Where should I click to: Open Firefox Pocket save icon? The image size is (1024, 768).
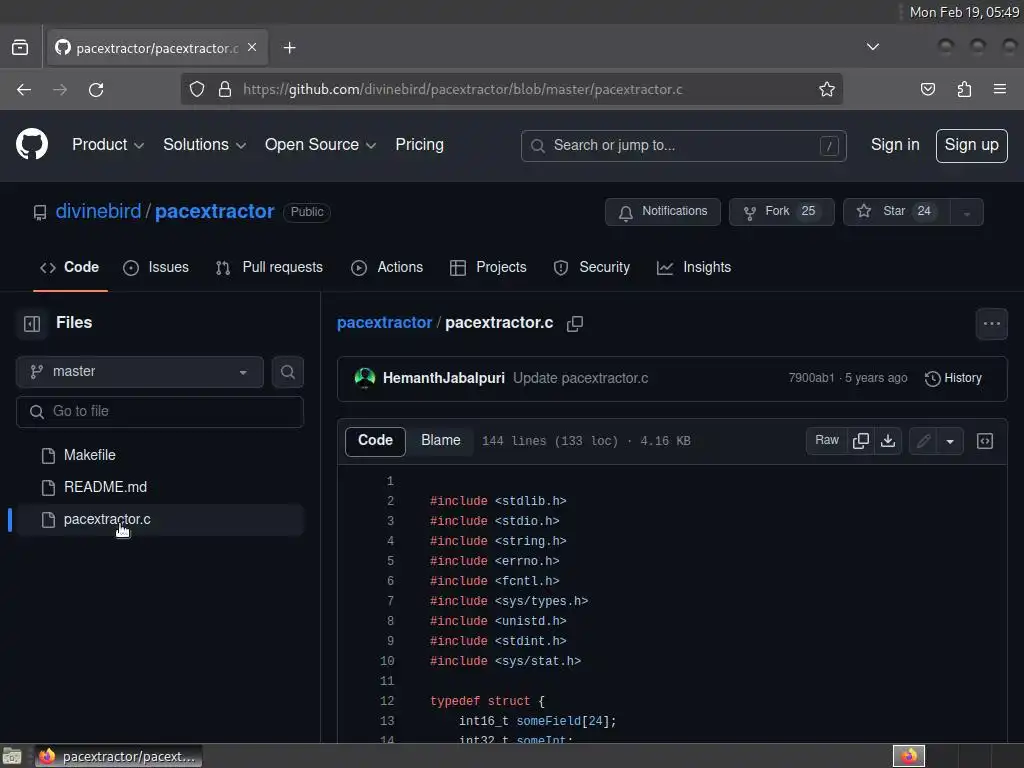coord(927,89)
